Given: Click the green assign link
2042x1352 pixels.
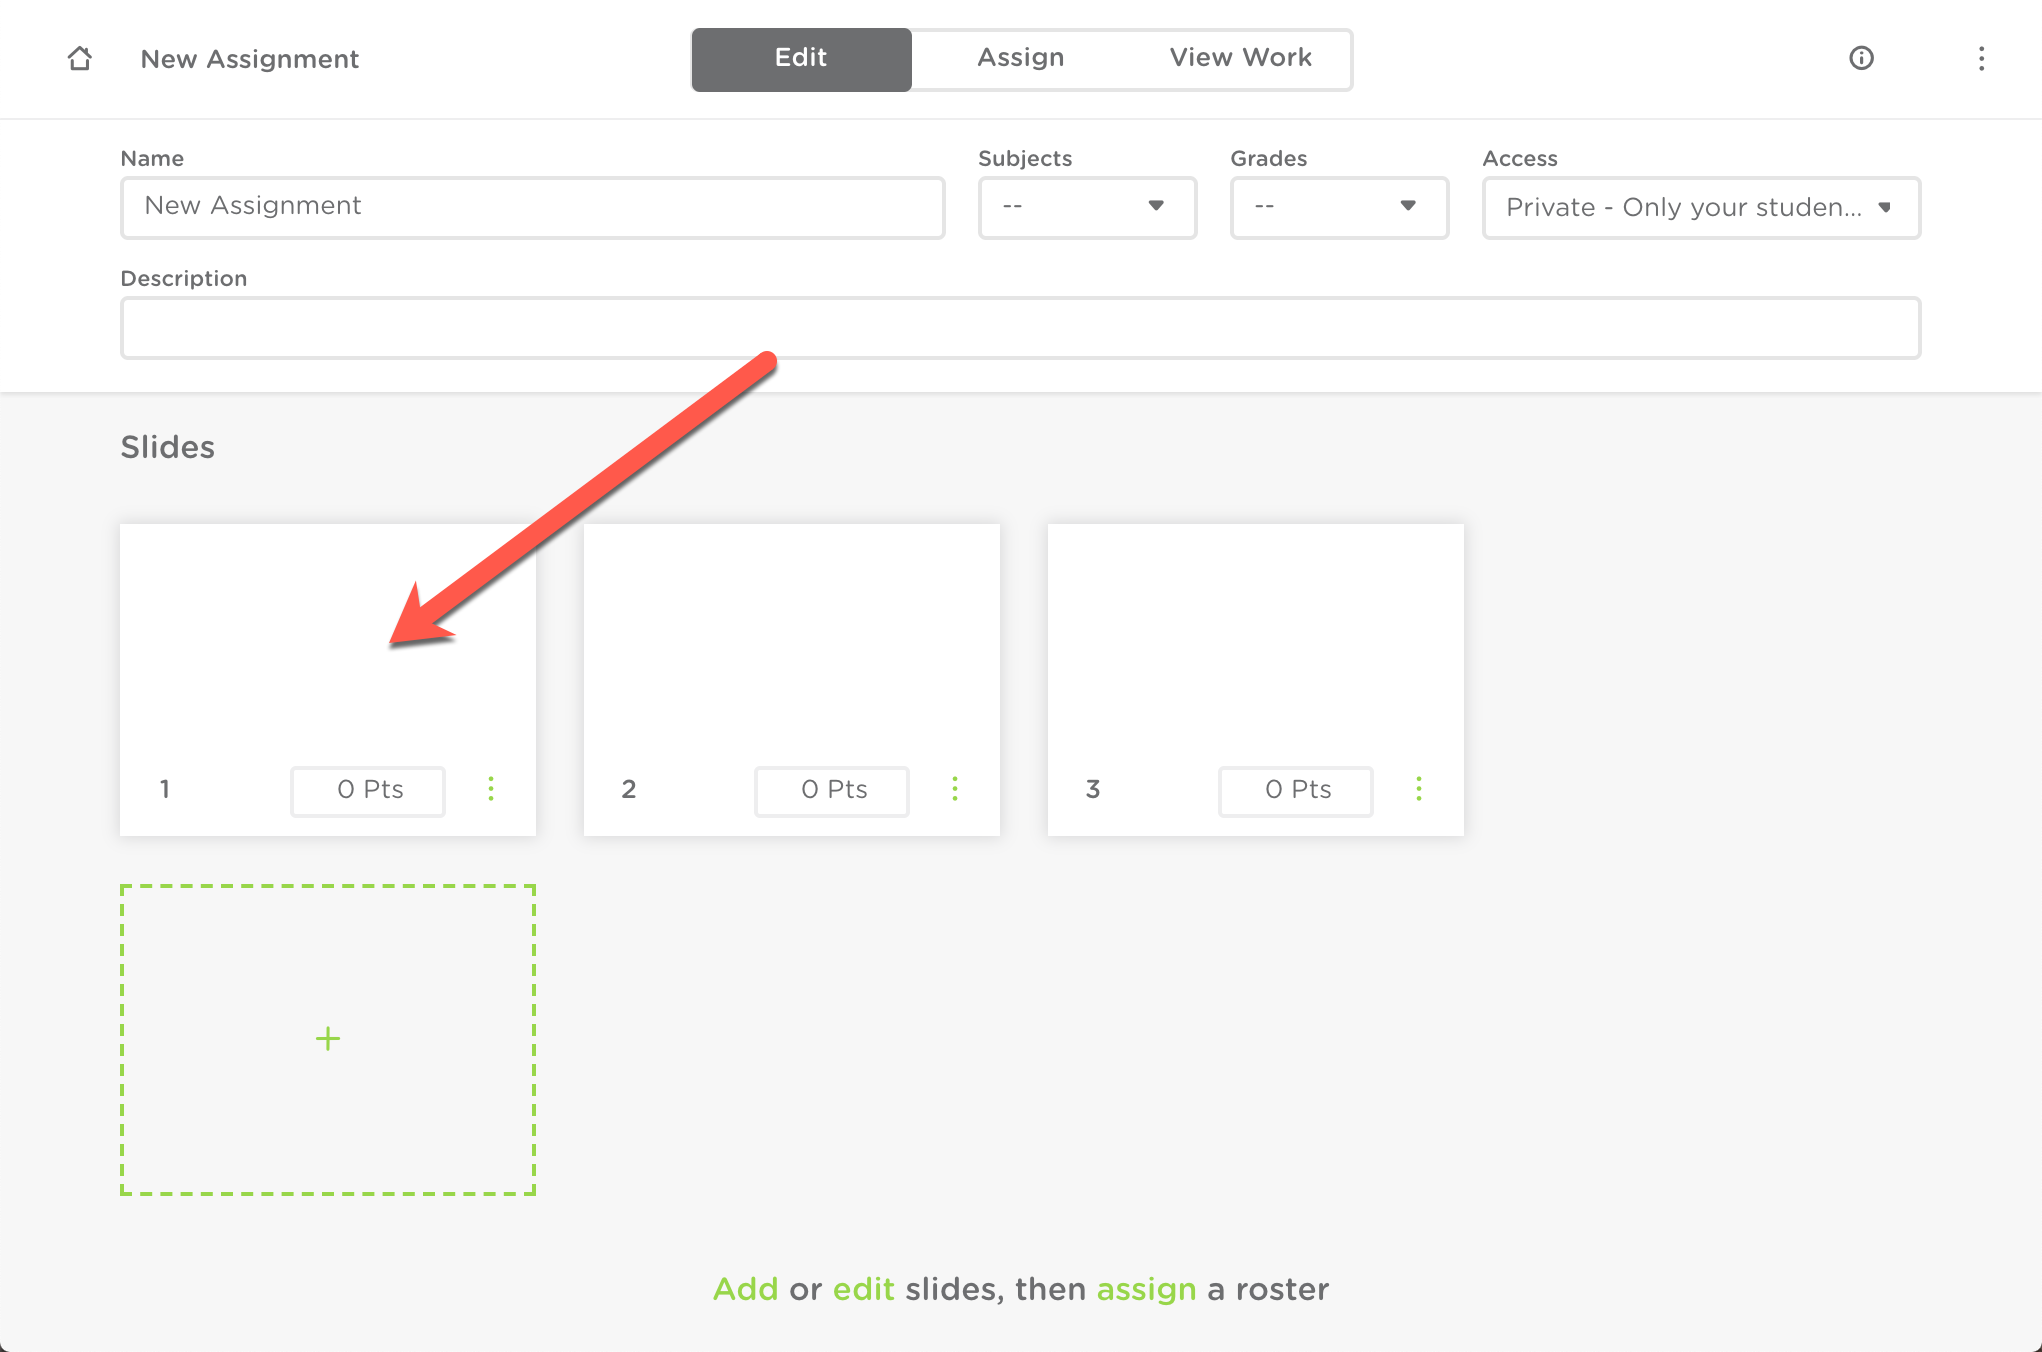Looking at the screenshot, I should click(1146, 1291).
